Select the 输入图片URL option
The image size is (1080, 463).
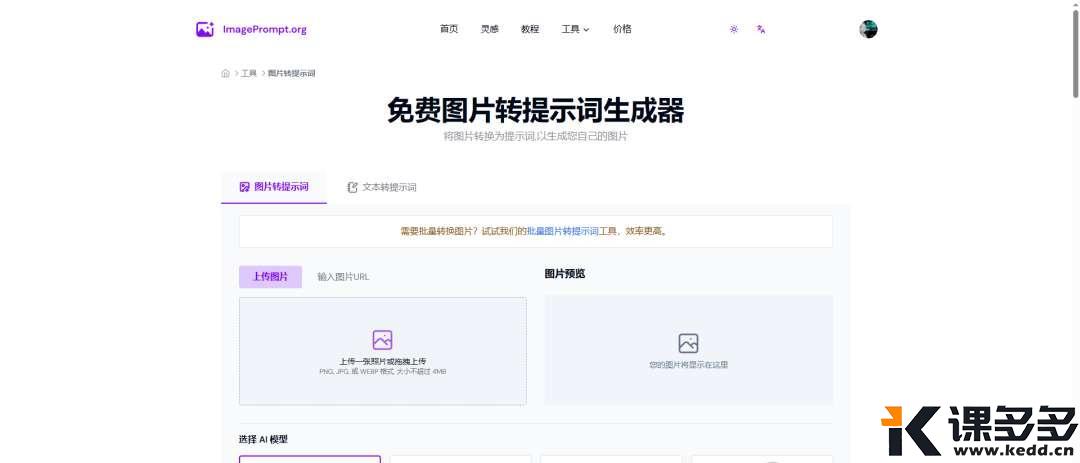tap(343, 277)
